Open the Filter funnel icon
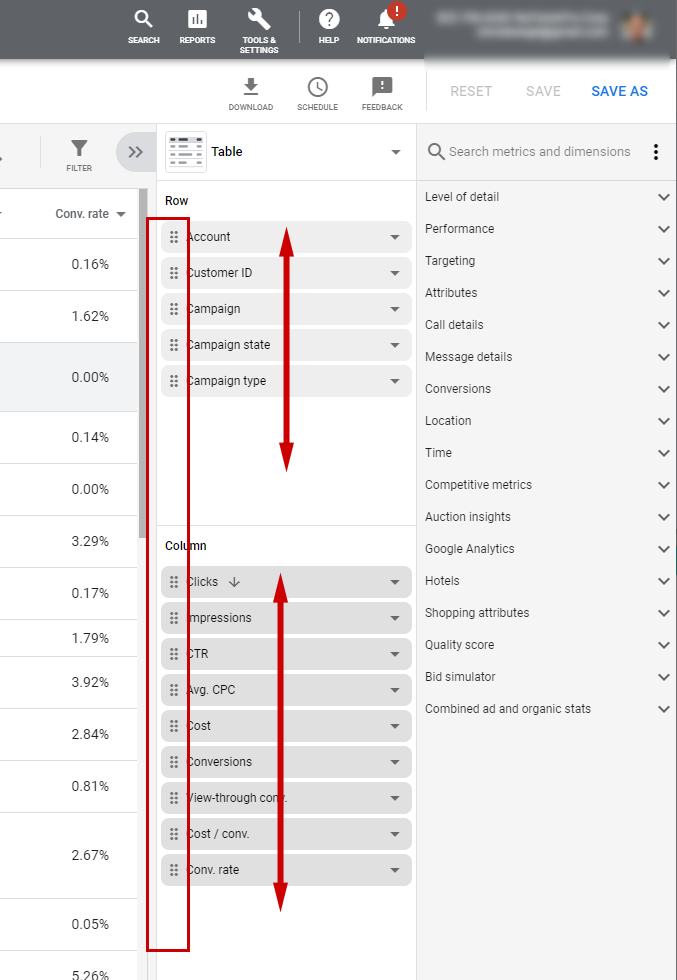The height and width of the screenshot is (980, 677). tap(79, 148)
